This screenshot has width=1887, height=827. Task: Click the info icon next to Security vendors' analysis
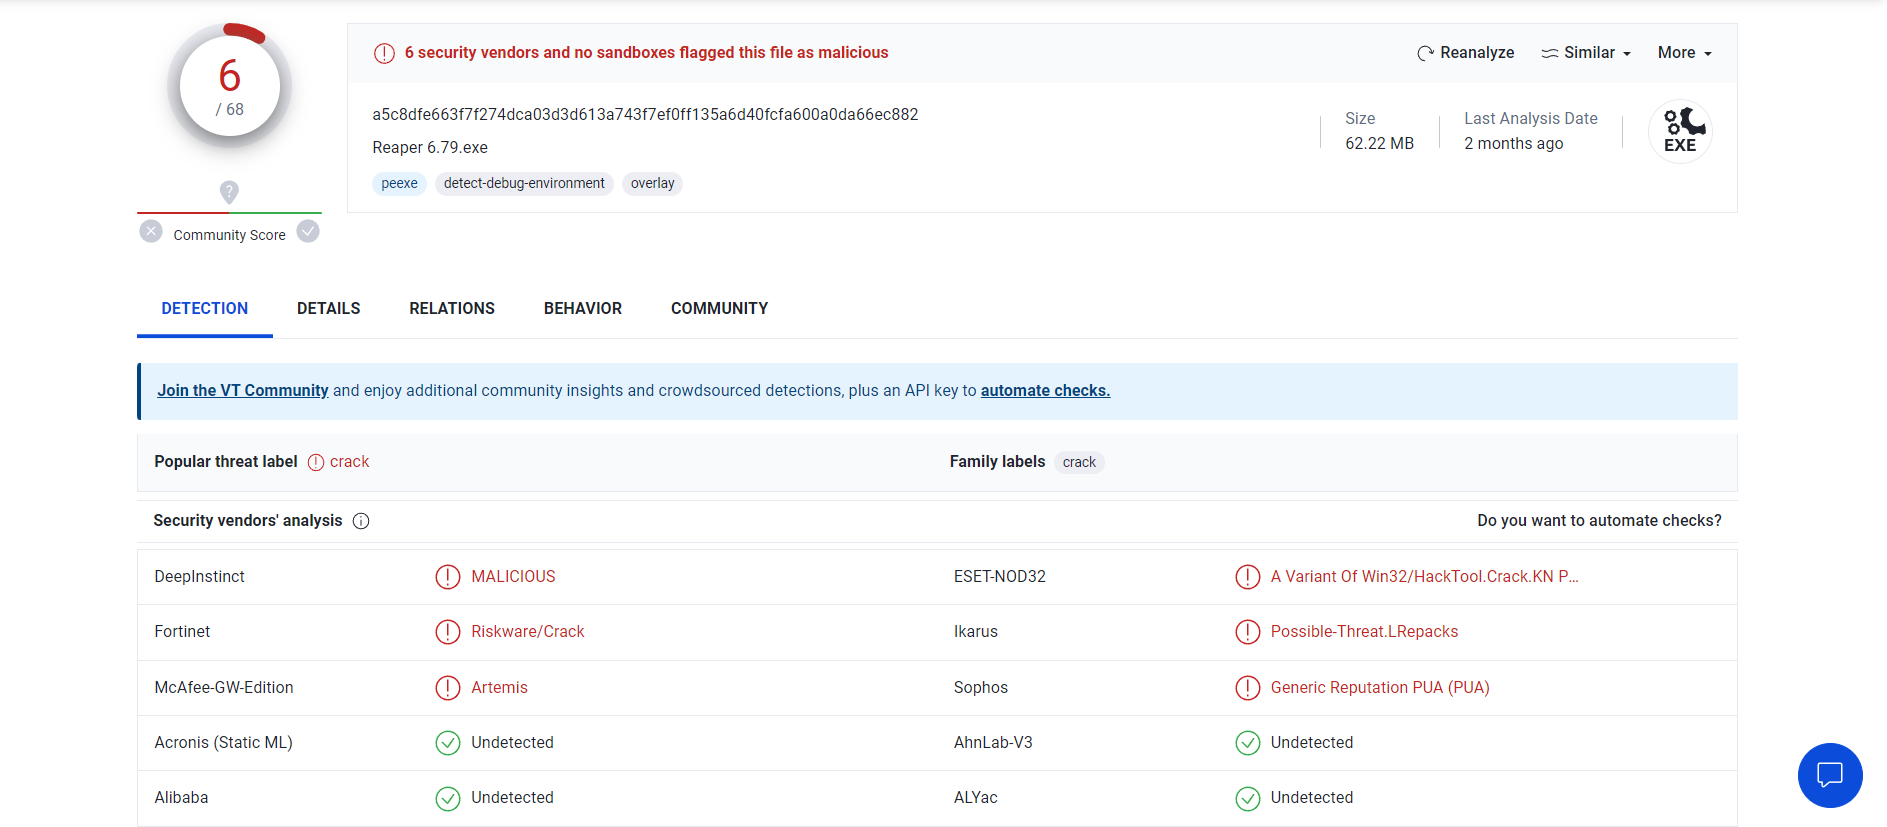coord(361,521)
